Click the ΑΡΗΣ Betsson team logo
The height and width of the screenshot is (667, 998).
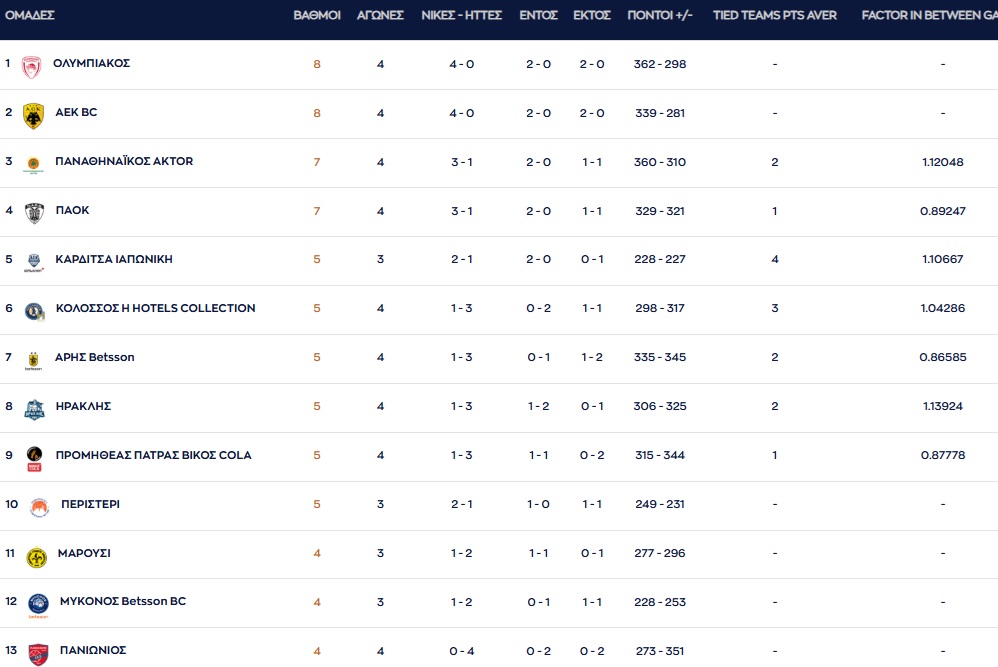coord(34,360)
